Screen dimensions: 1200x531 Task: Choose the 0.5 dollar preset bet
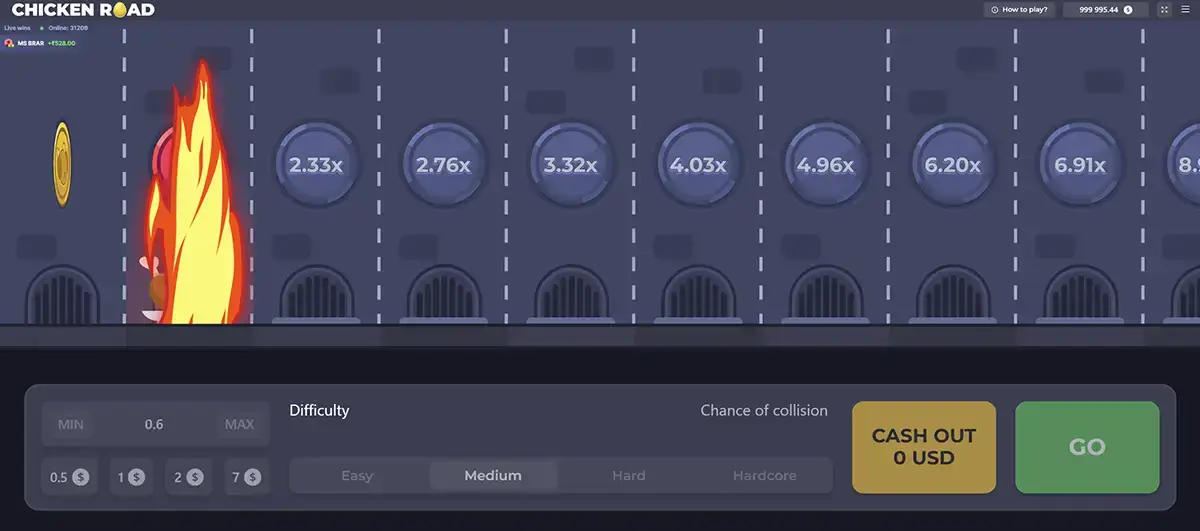click(x=69, y=477)
